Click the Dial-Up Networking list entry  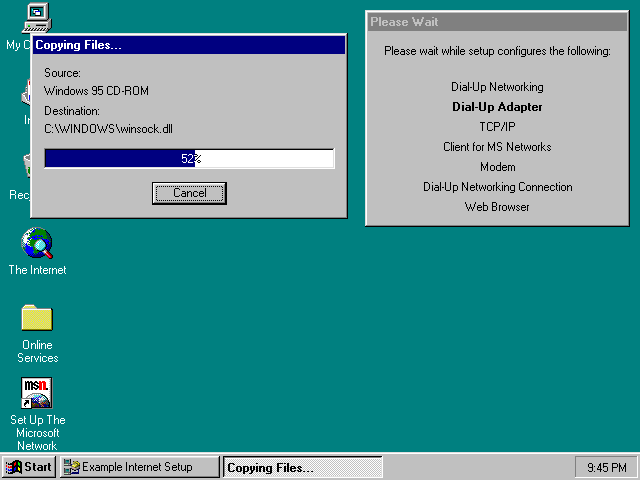click(x=497, y=87)
